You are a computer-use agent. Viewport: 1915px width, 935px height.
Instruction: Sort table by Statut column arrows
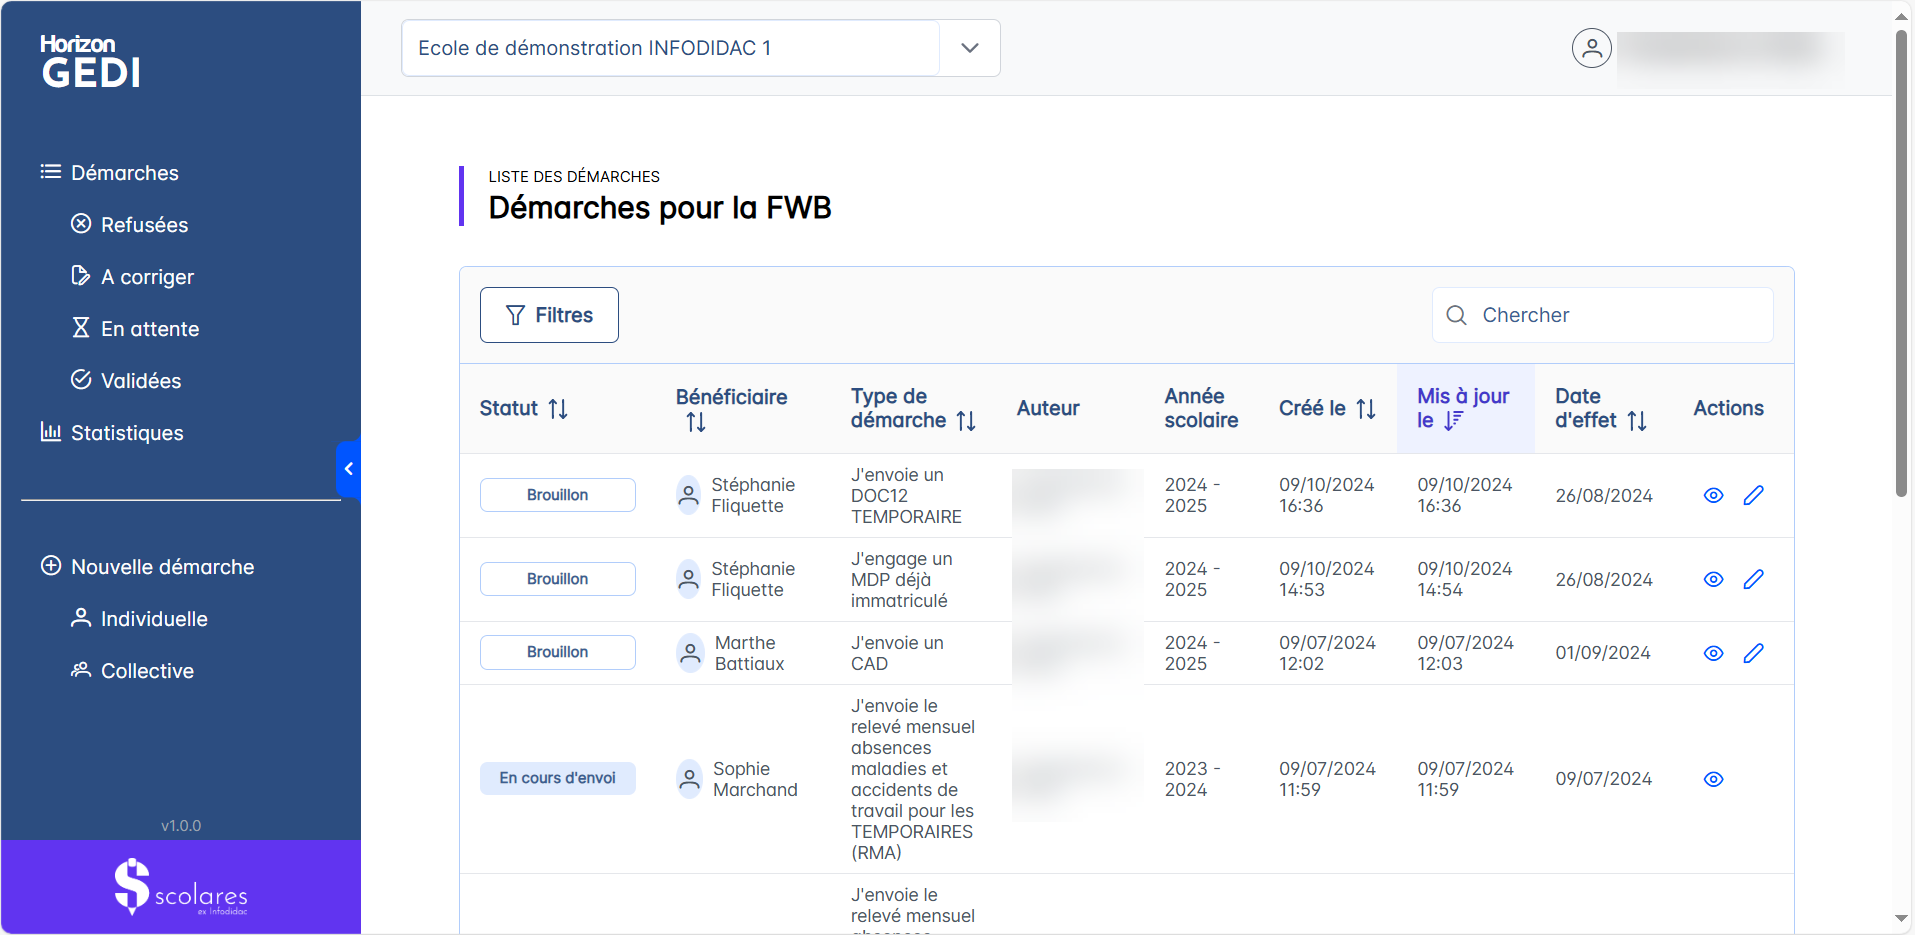click(x=558, y=409)
